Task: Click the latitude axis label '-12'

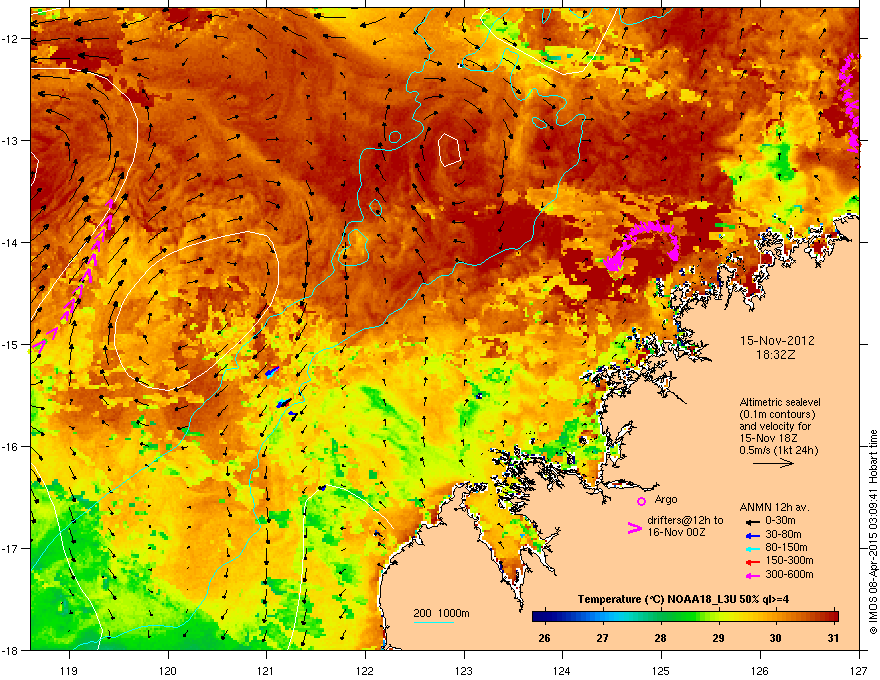Action: click(12, 39)
